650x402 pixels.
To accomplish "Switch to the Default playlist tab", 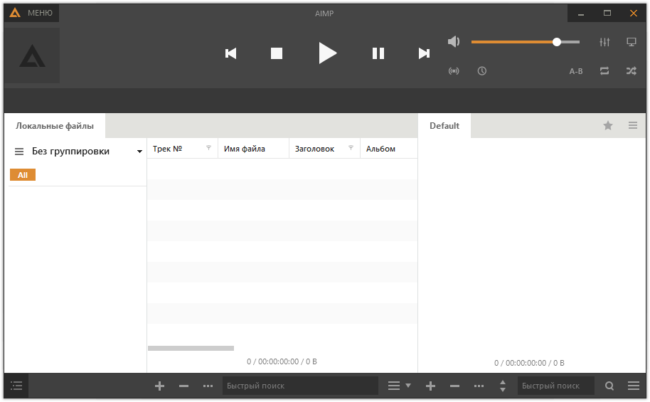I will [x=444, y=126].
